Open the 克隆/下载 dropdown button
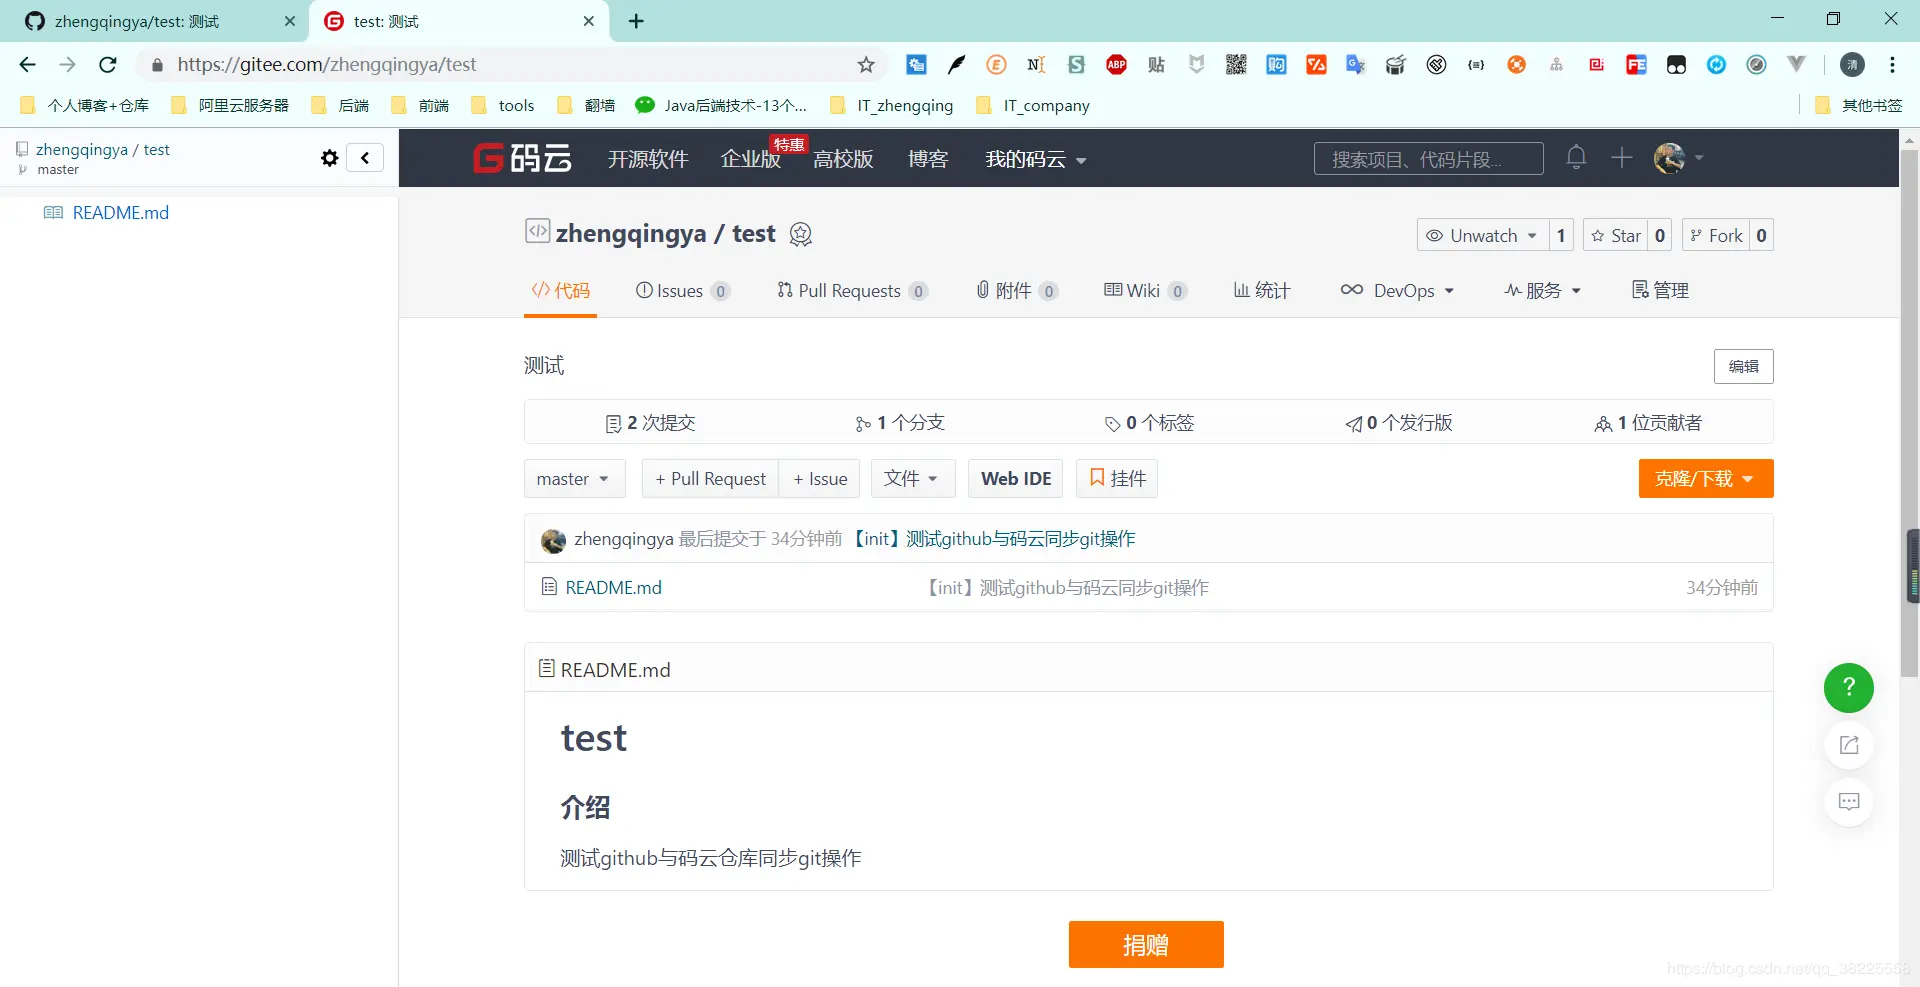The image size is (1920, 987). (x=1705, y=479)
